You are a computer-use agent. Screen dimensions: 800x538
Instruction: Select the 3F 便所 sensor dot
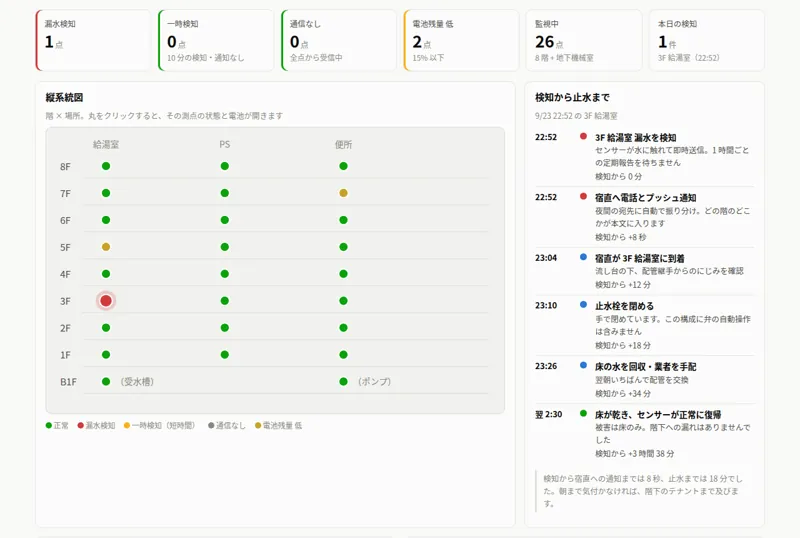343,301
